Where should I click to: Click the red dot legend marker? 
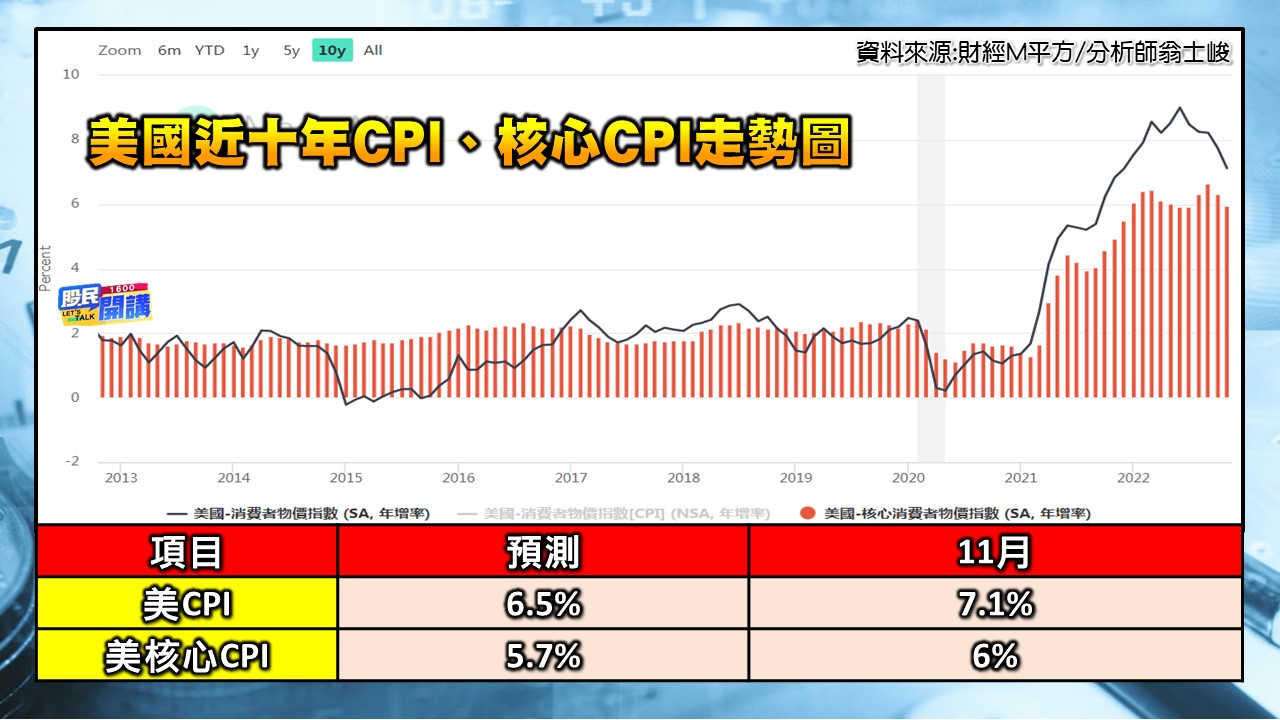(x=807, y=514)
